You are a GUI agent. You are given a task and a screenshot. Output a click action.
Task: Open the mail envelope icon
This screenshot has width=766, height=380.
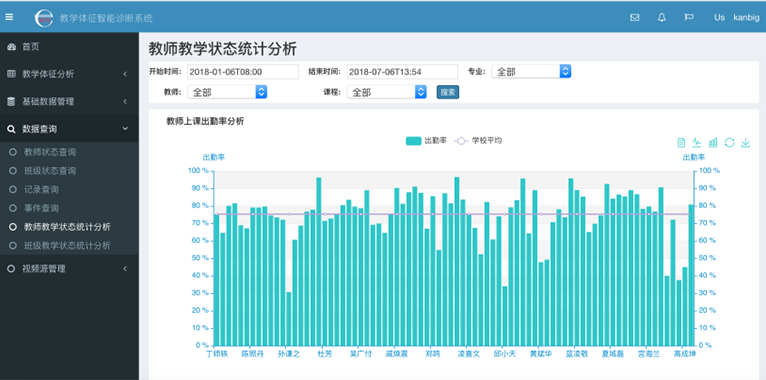pos(635,17)
